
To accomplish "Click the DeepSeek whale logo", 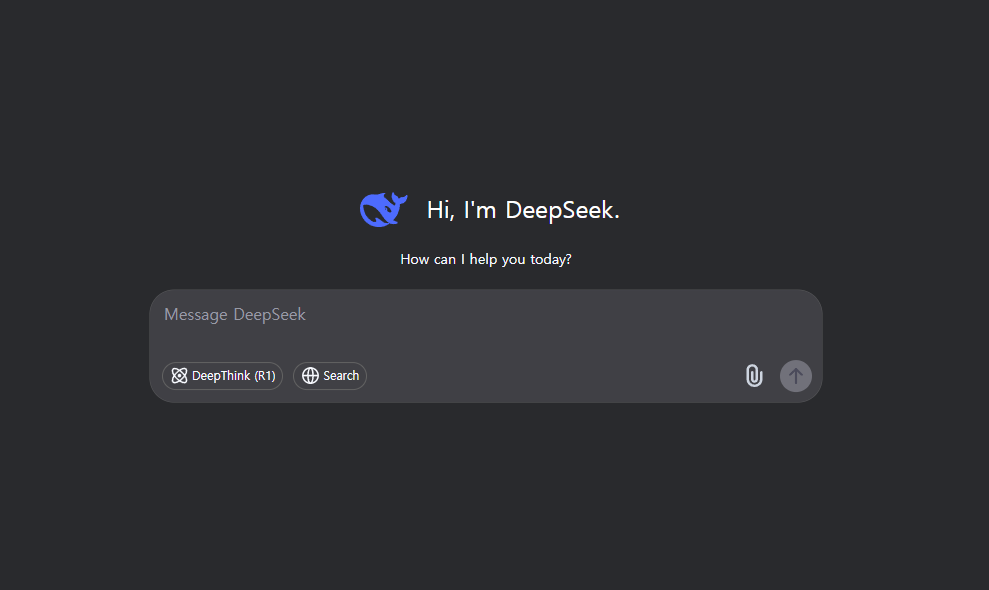I will [x=383, y=209].
